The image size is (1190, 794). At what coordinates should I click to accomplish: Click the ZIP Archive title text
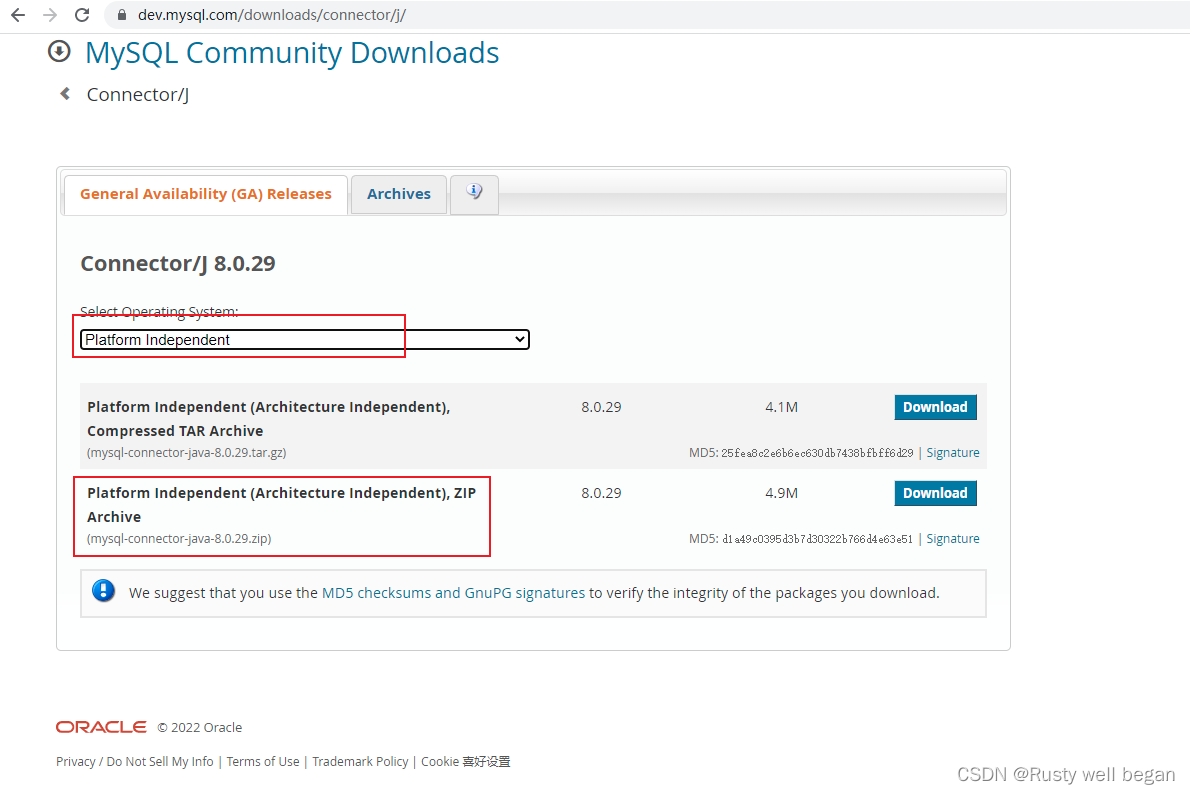(x=282, y=505)
